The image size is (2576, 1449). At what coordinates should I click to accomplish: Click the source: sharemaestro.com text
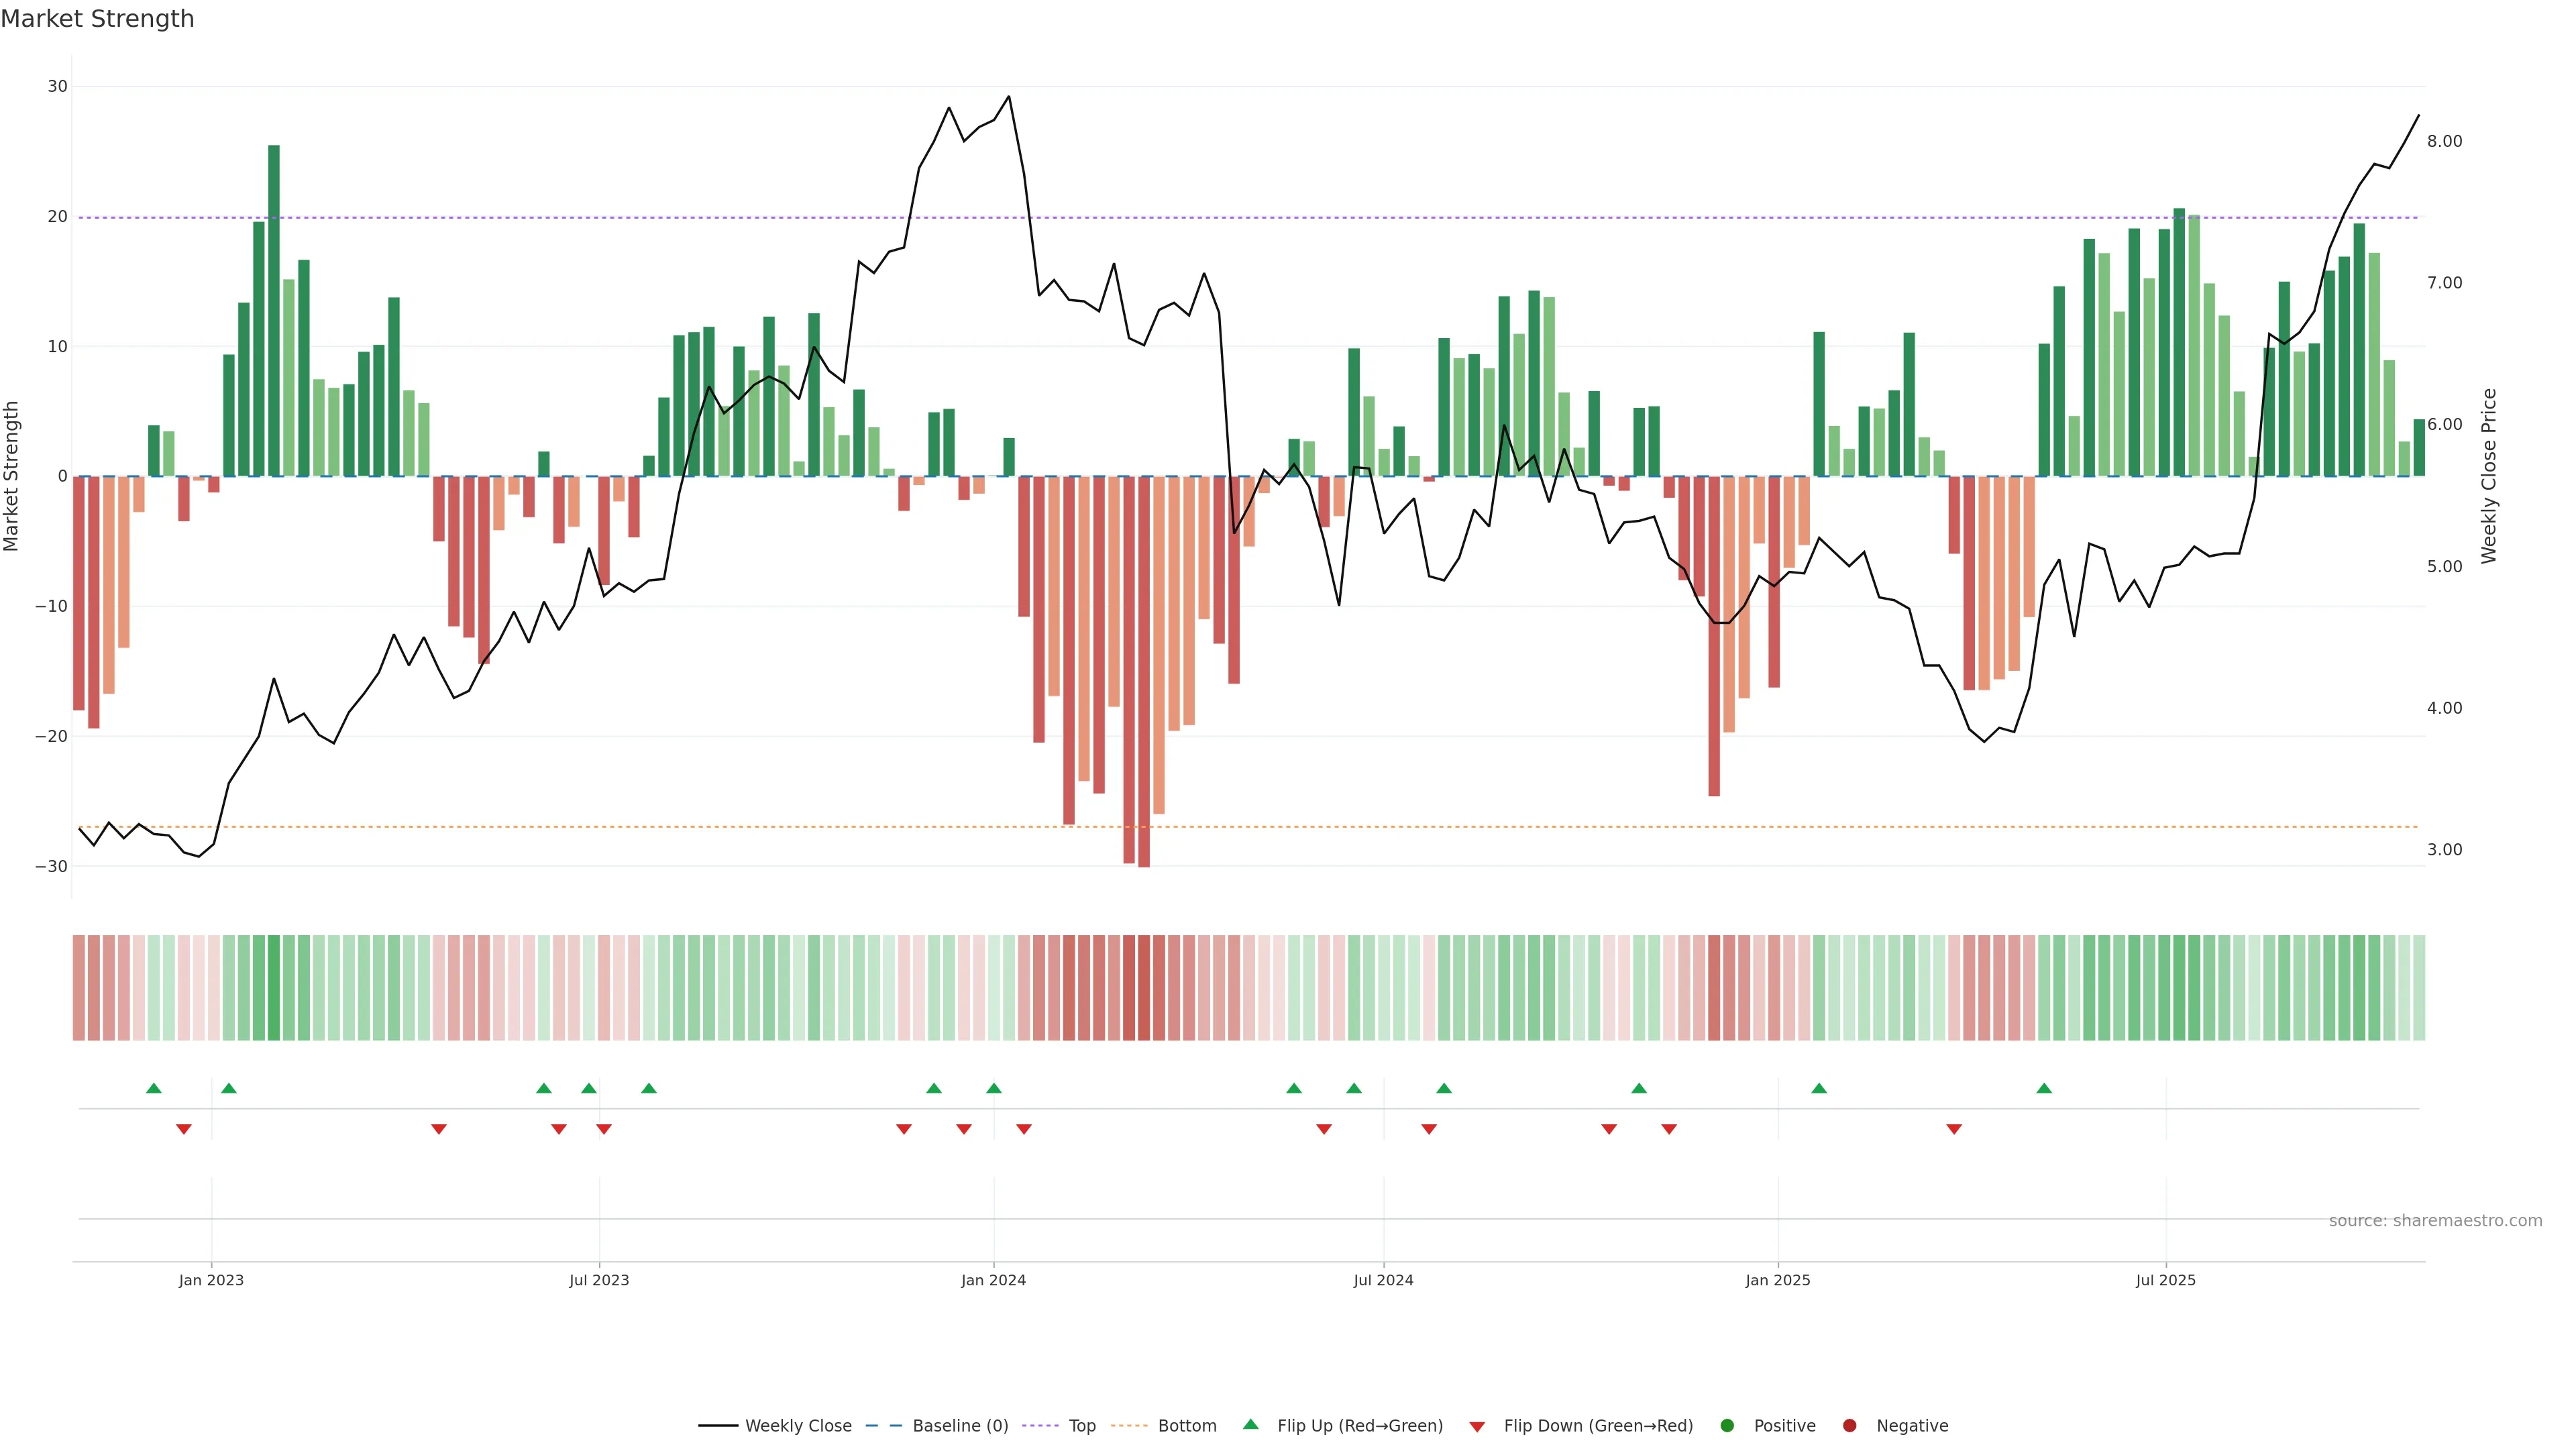pos(2435,1220)
